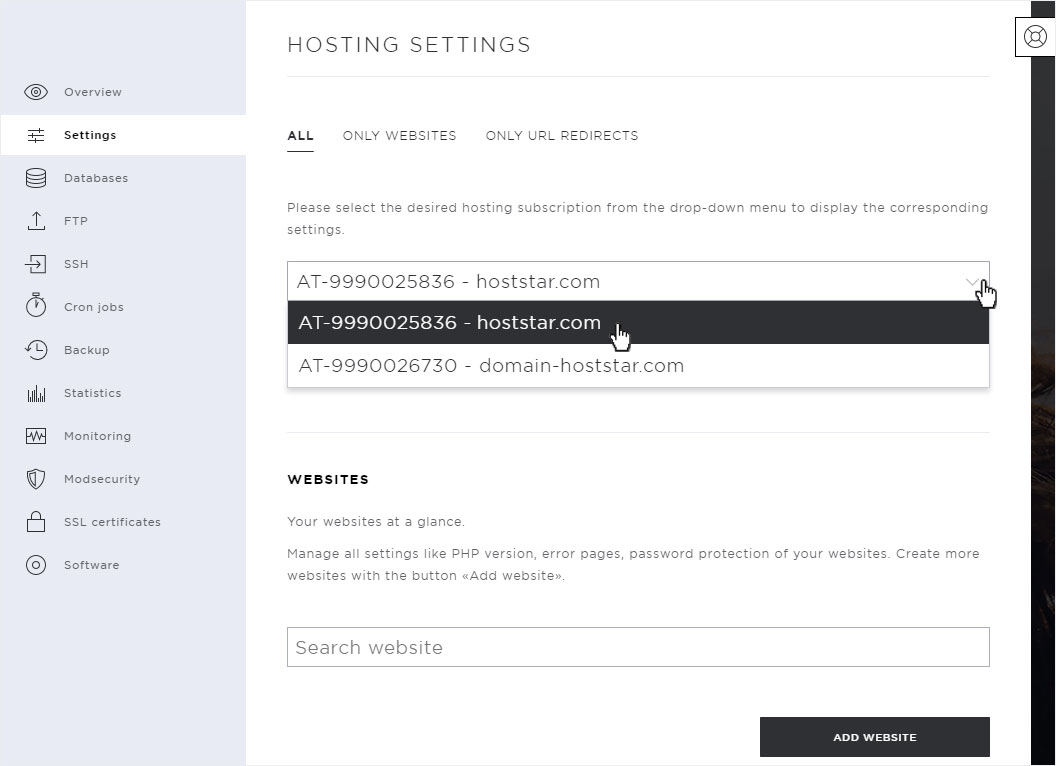Open Modsecurity settings entry
Viewport: 1056px width, 766px height.
(x=123, y=480)
